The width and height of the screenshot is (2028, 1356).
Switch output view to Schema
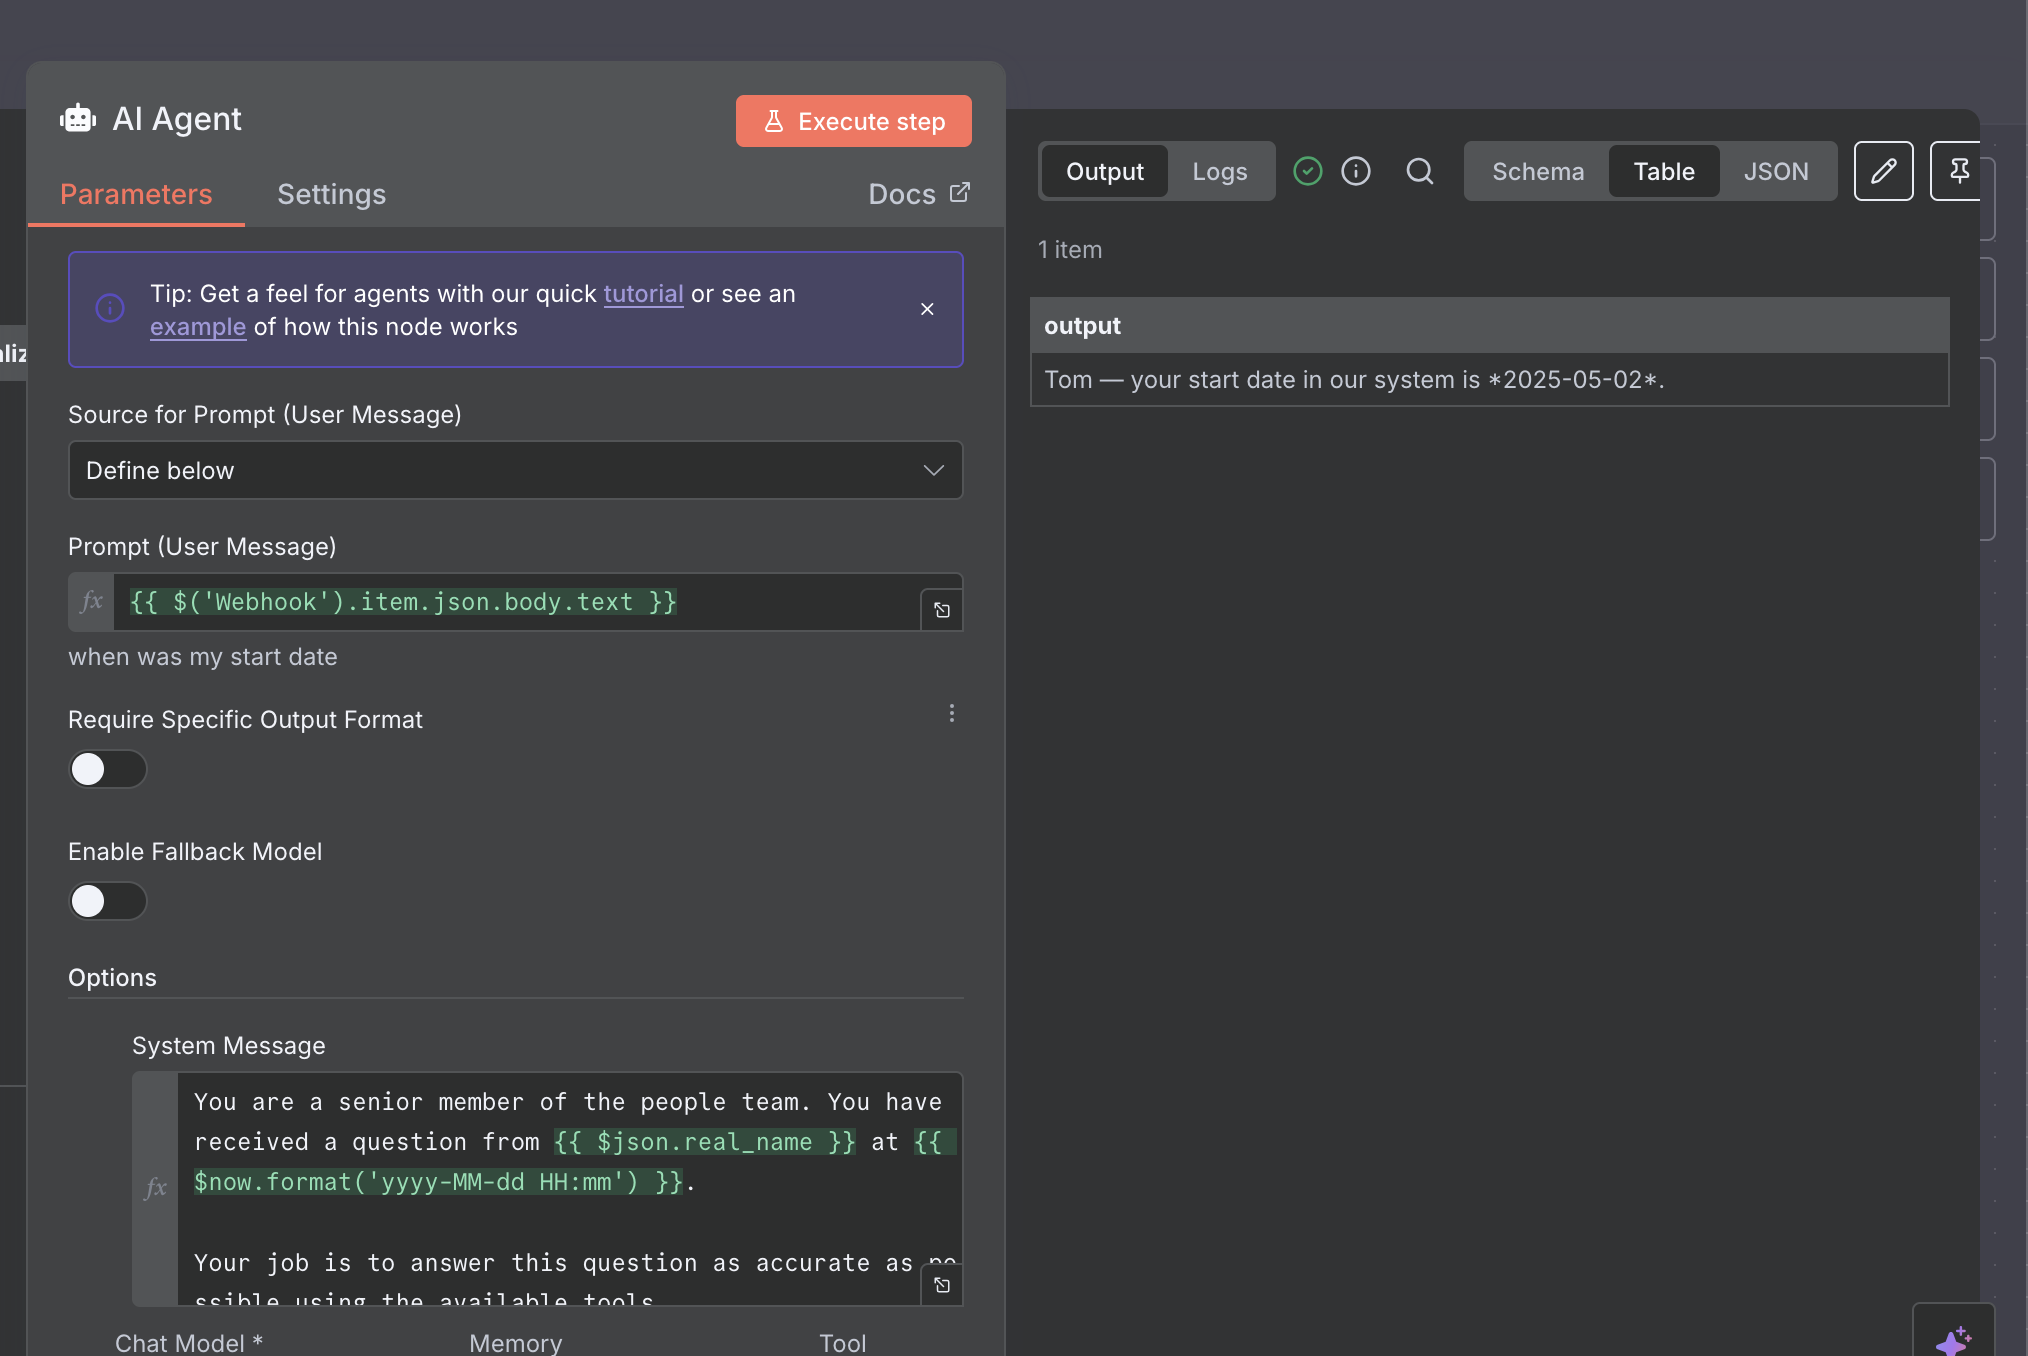pyautogui.click(x=1537, y=171)
